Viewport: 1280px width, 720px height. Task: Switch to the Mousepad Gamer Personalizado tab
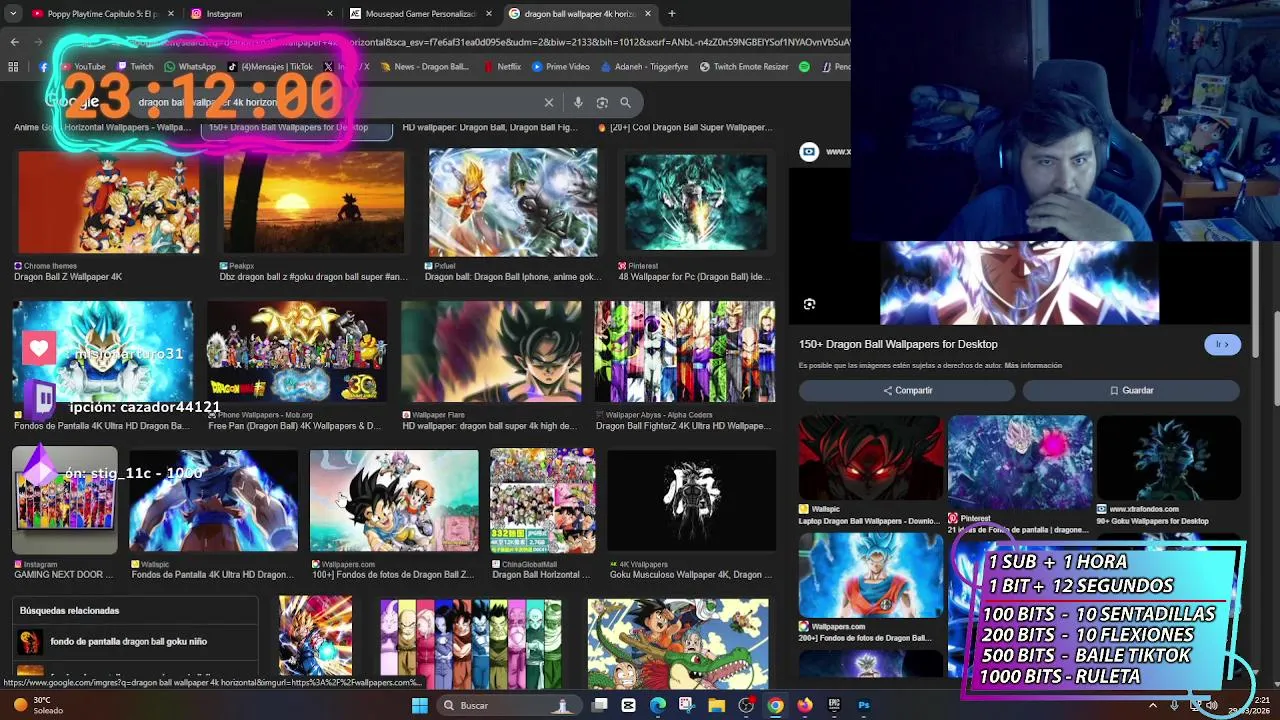point(420,14)
